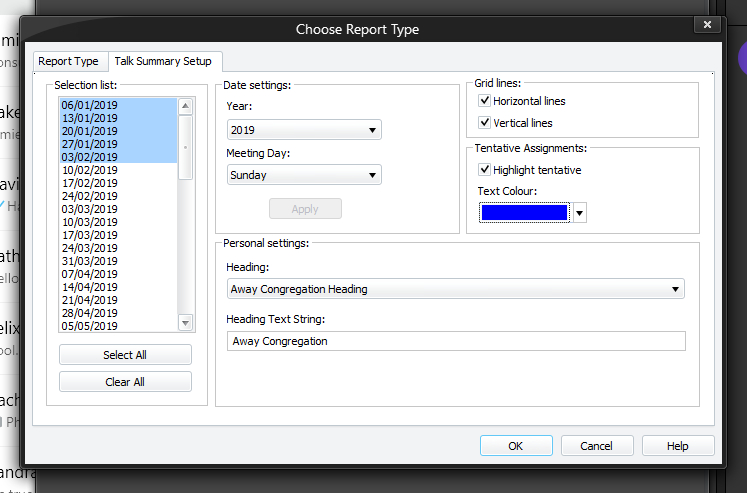747x493 pixels.
Task: Expand Text Colour picker arrow
Action: point(579,213)
